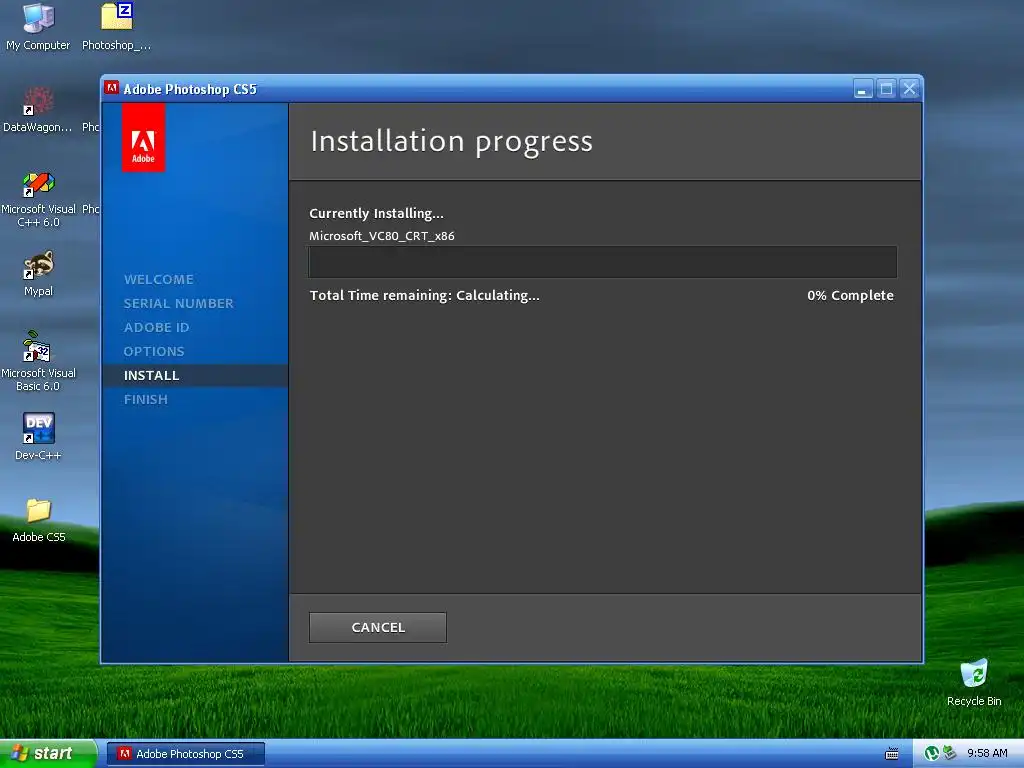
Task: Click the on-screen keyboard taskbar icon
Action: pos(891,754)
